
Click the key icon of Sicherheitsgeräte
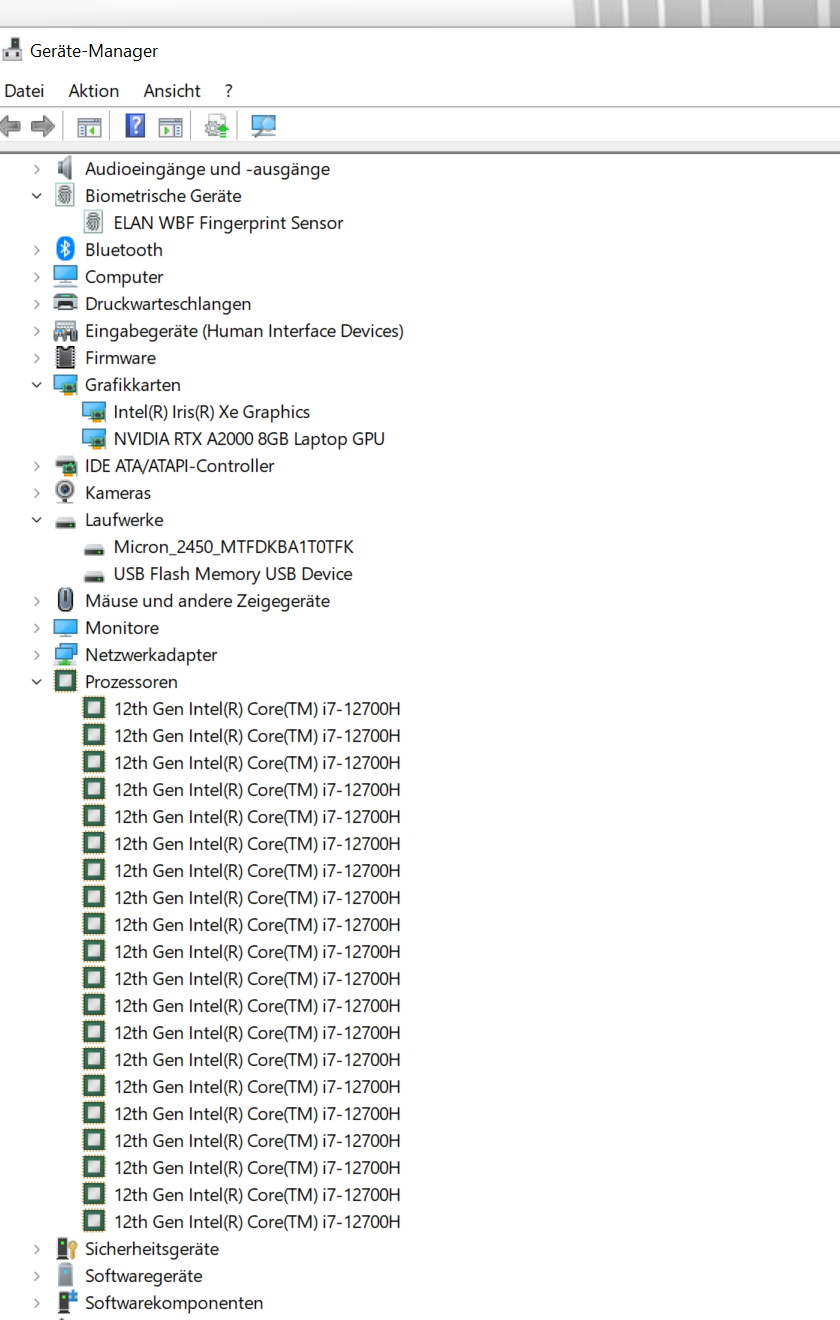click(x=66, y=1249)
